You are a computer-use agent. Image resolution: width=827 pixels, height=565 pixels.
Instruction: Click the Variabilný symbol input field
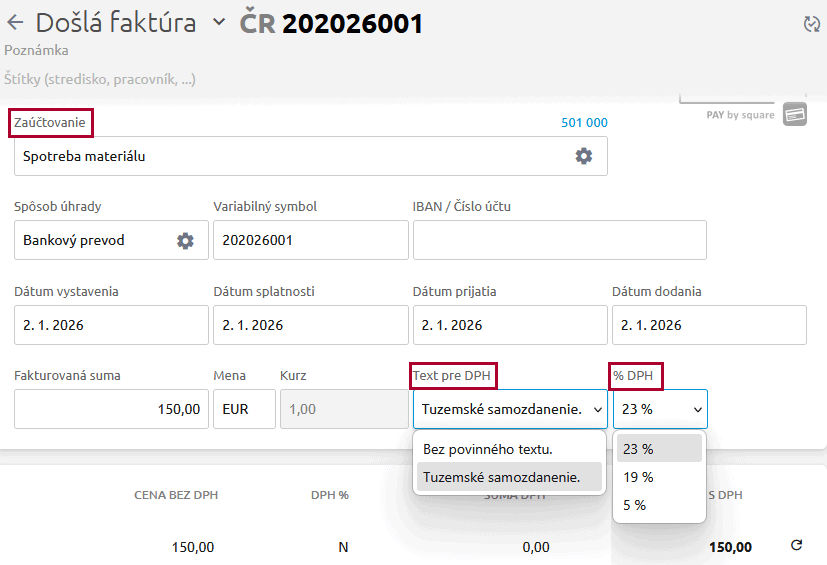pos(310,240)
